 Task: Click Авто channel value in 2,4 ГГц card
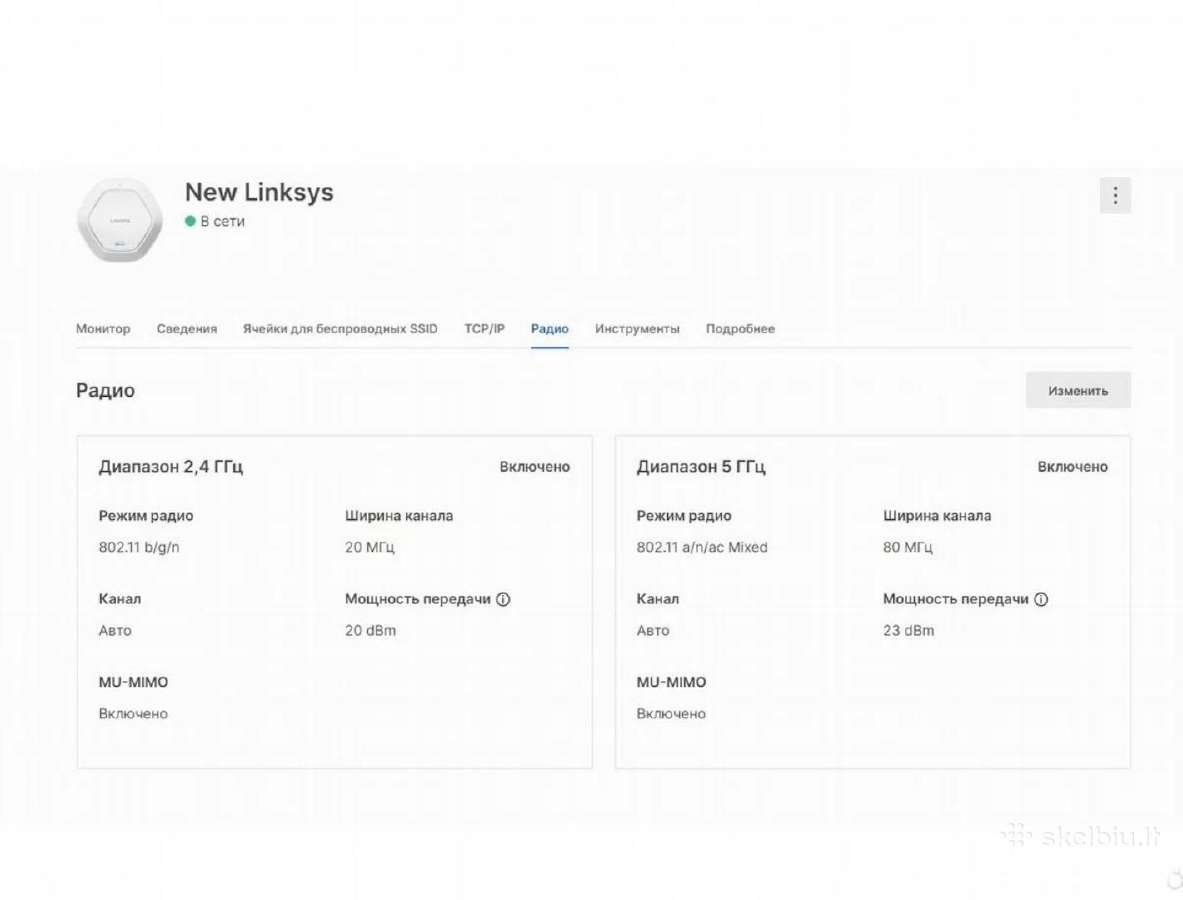115,631
